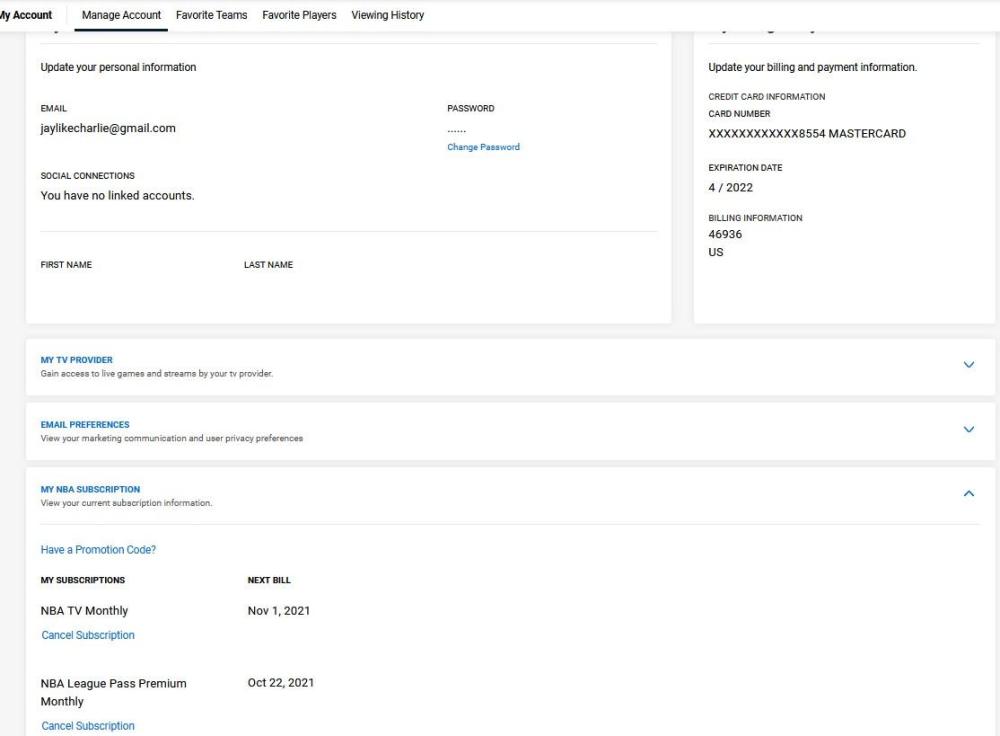The image size is (1000, 736).
Task: Click the Nov 1, 2021 next bill date
Action: 279,610
